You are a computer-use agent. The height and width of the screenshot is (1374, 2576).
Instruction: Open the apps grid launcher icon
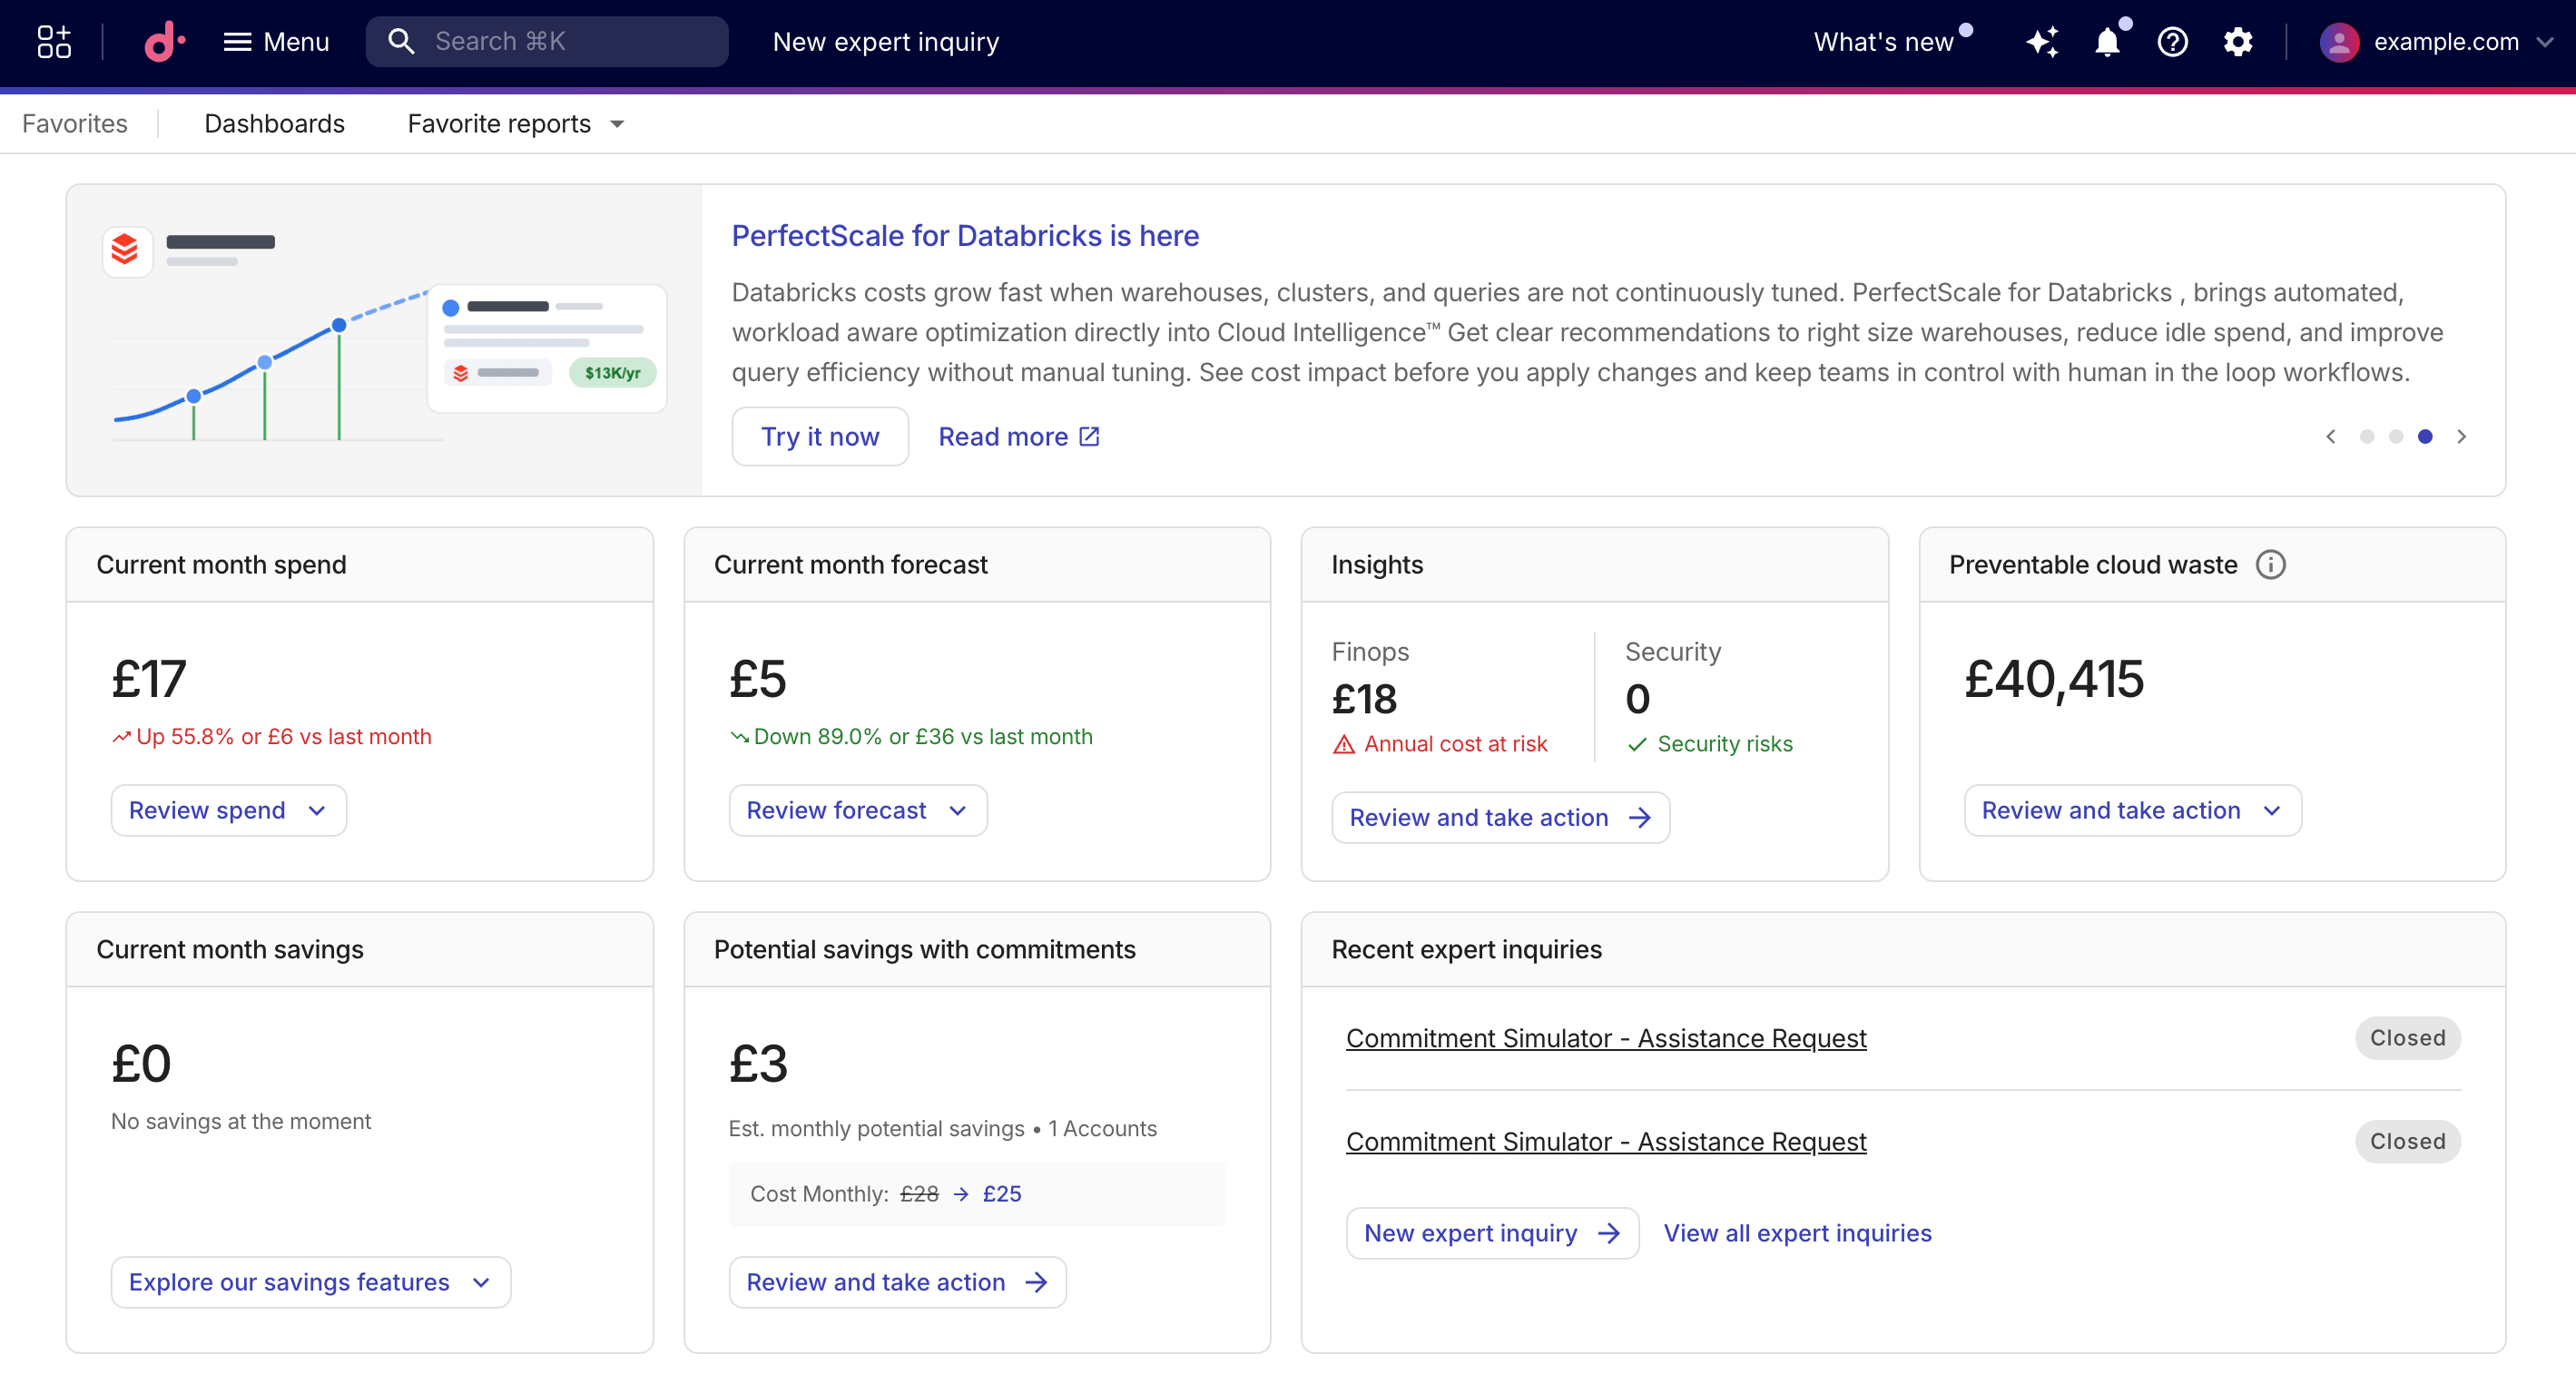tap(54, 42)
